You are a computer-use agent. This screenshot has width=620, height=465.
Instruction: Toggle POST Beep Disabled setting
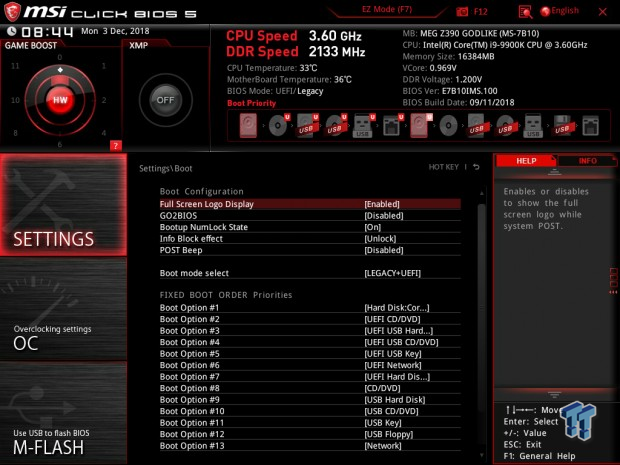click(x=310, y=250)
